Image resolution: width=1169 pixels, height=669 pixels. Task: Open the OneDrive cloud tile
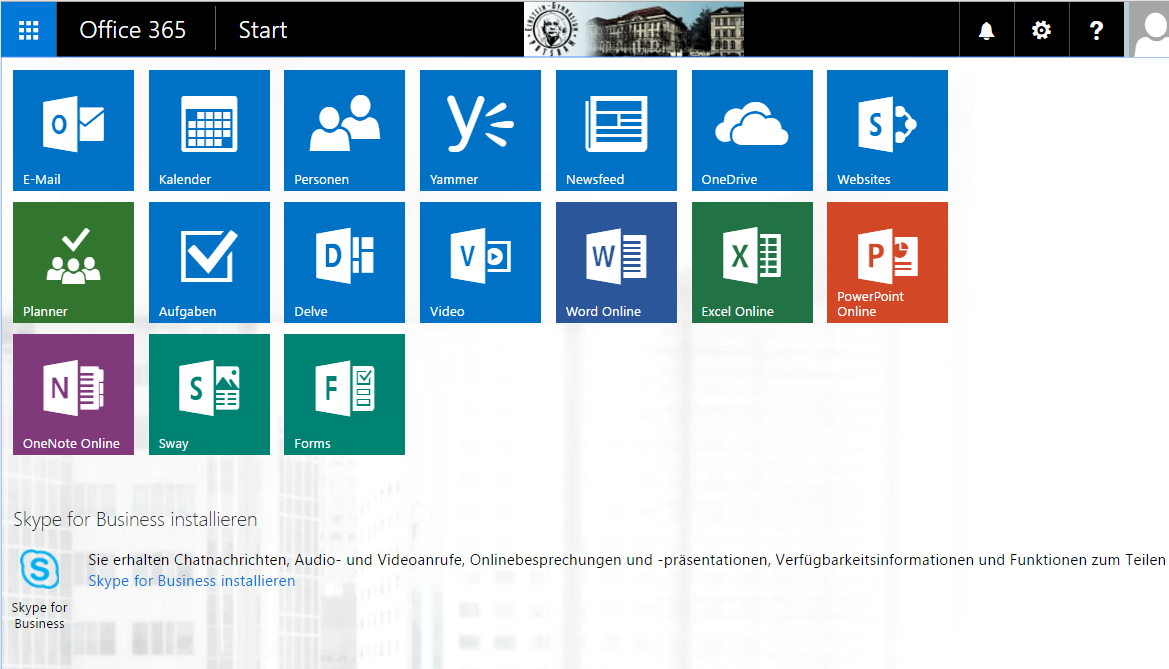(752, 130)
